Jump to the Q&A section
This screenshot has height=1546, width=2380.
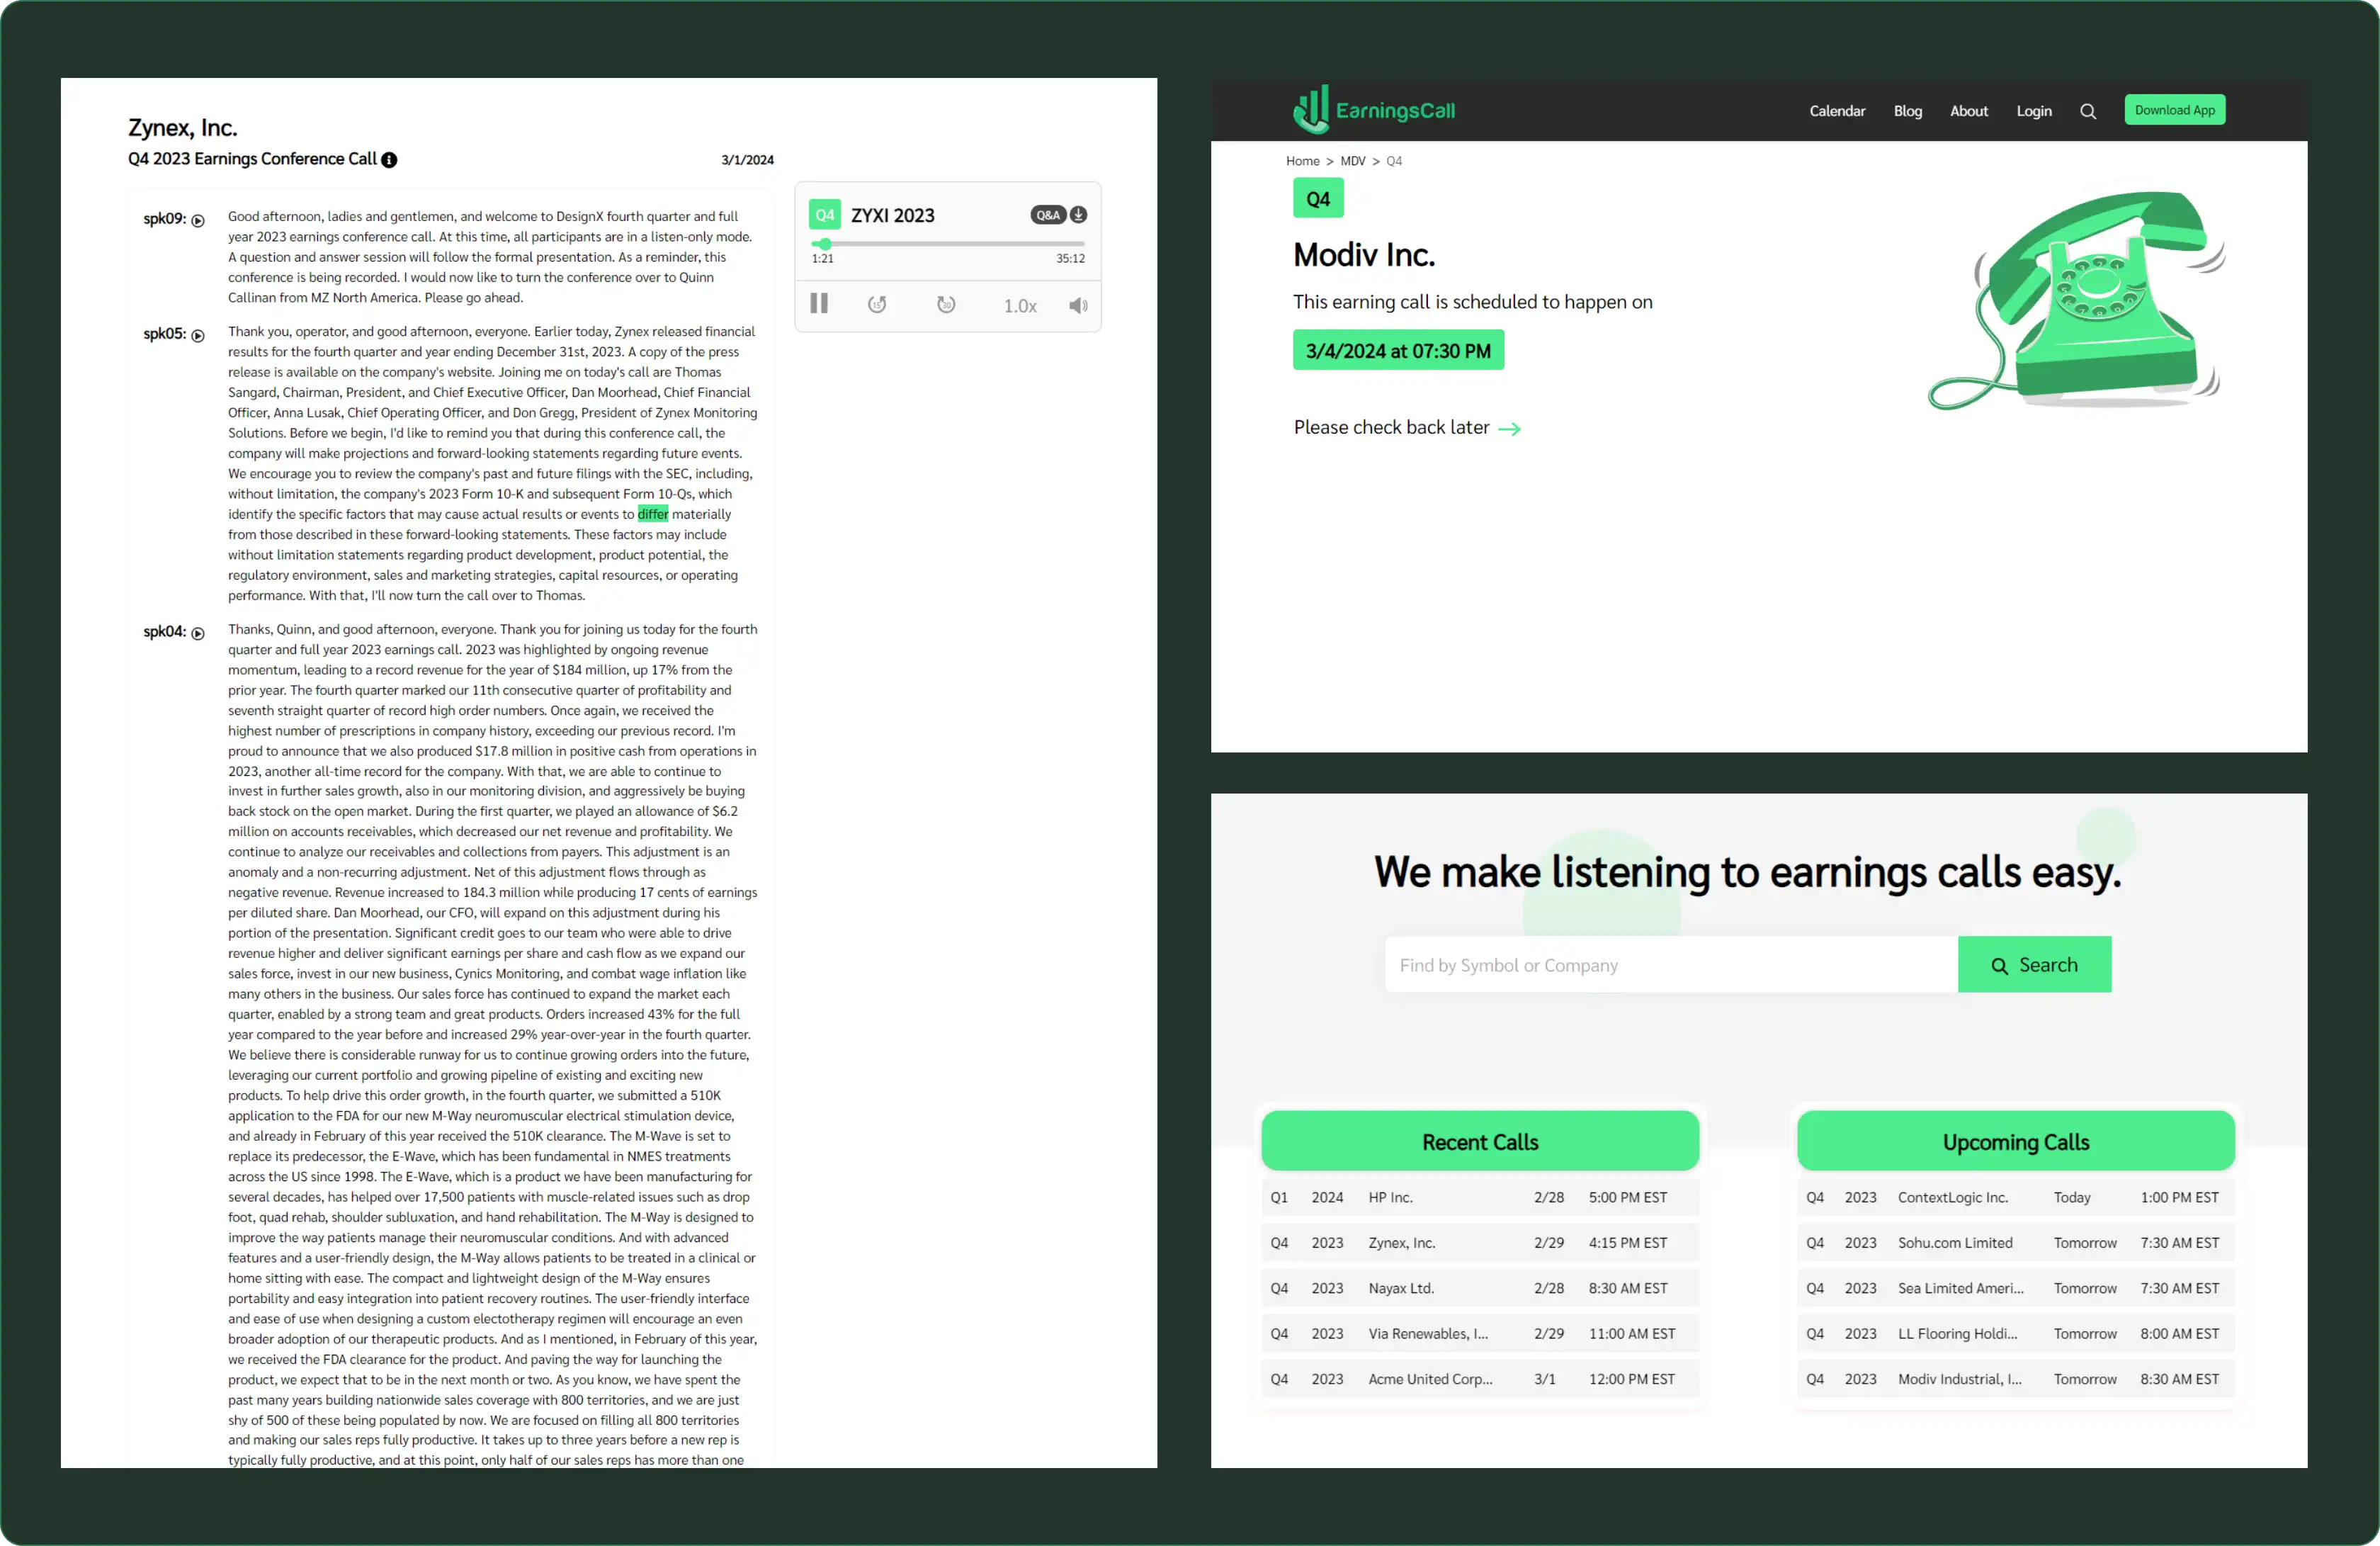coord(1047,215)
